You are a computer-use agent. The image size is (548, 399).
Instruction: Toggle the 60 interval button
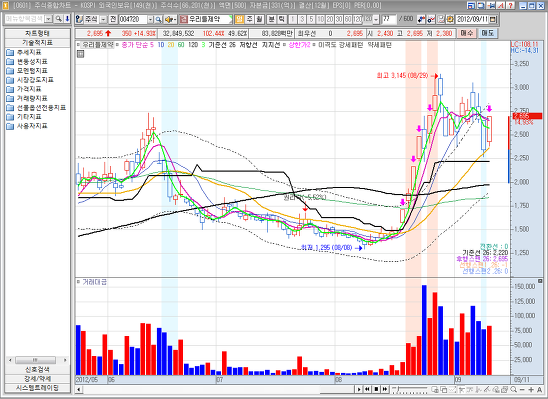tap(348, 19)
